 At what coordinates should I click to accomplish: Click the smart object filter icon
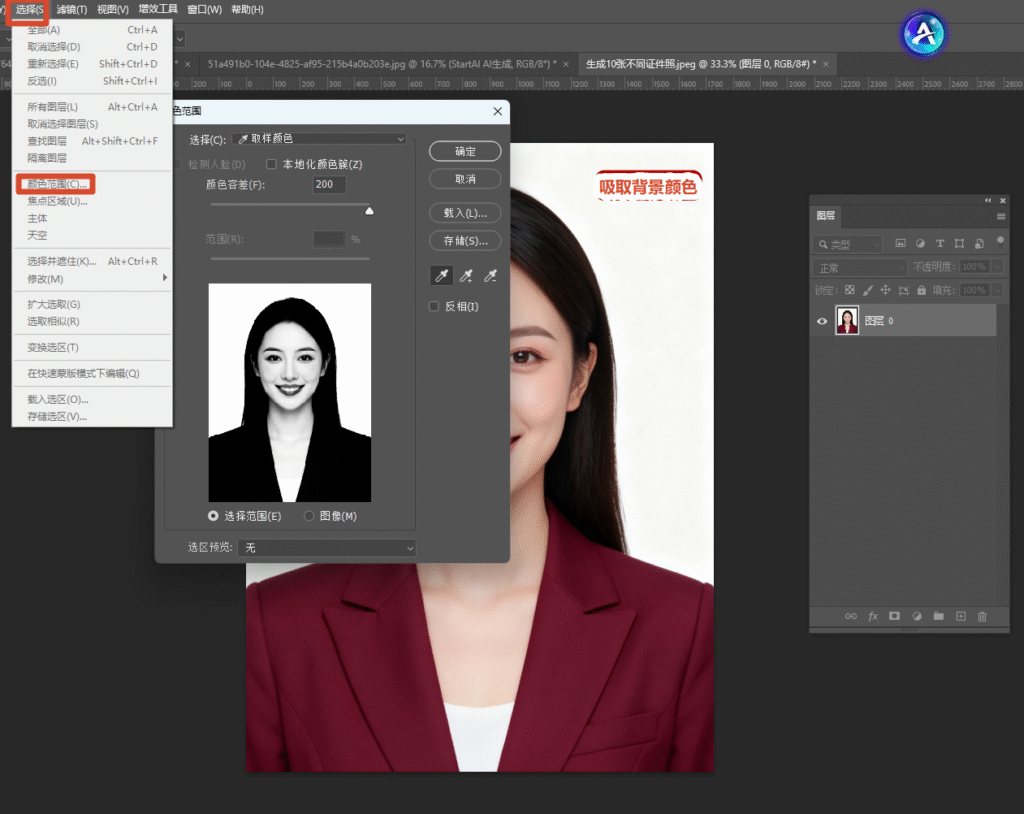pos(979,244)
